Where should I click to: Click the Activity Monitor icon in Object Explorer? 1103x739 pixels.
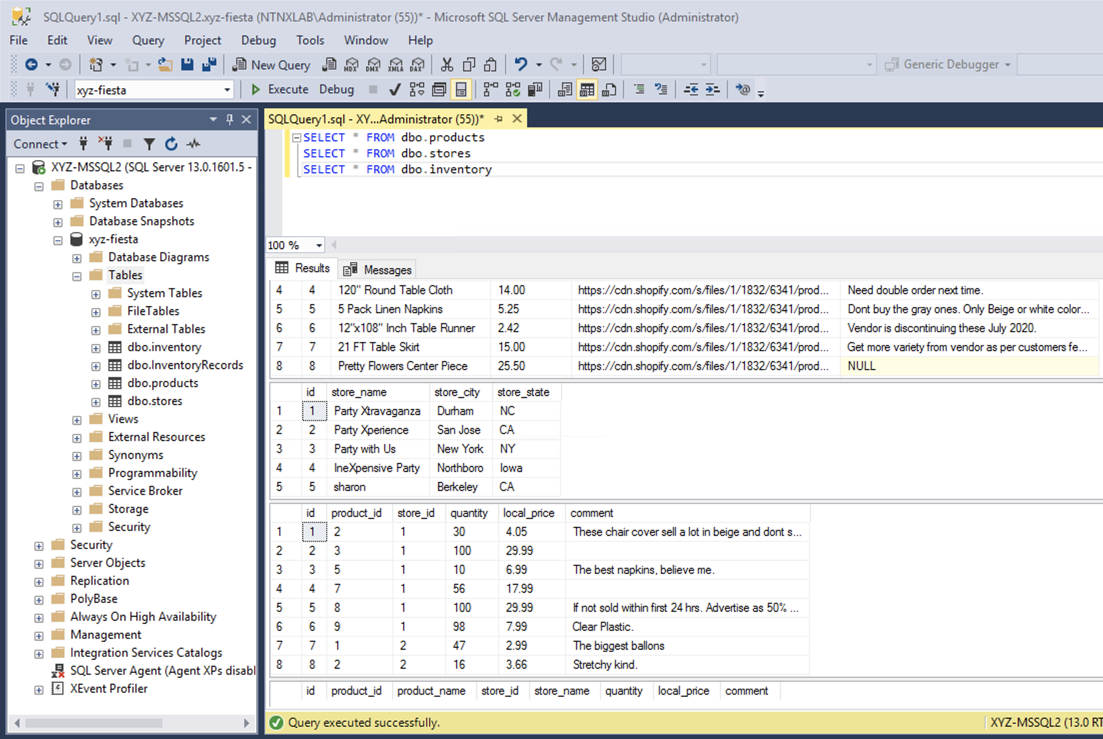pos(193,144)
